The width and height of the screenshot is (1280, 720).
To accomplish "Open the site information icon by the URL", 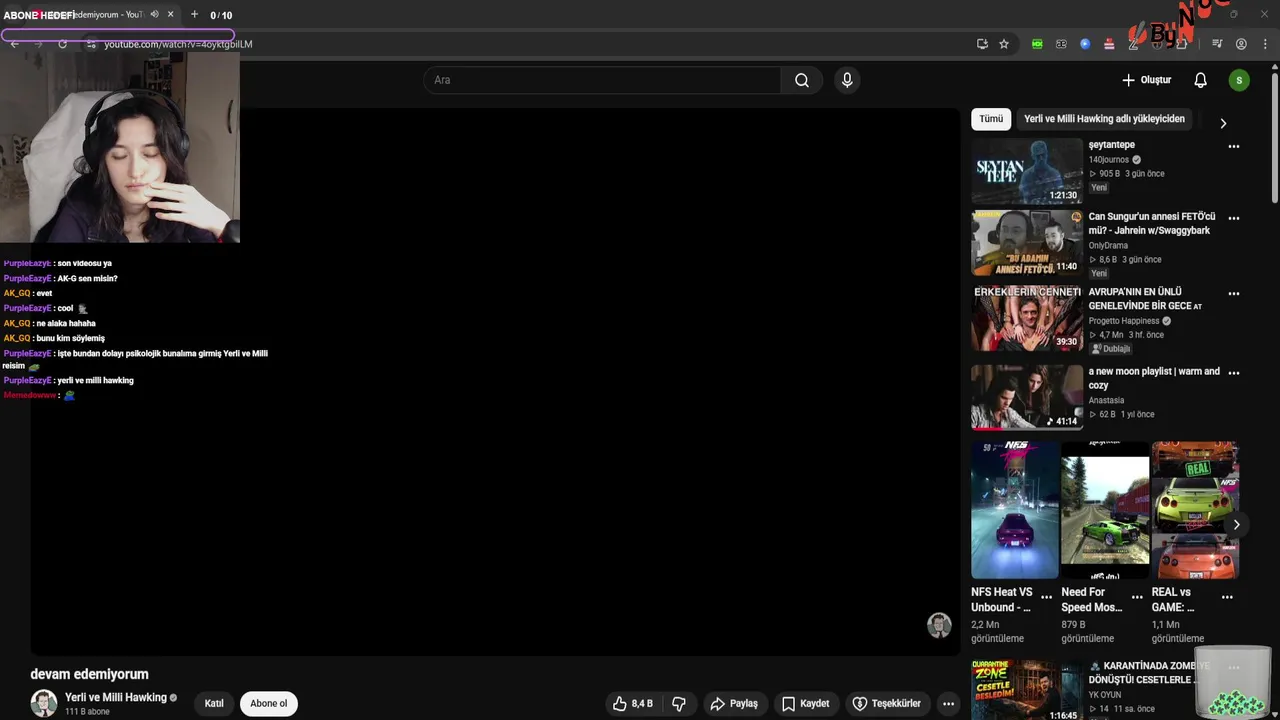I will tap(91, 44).
